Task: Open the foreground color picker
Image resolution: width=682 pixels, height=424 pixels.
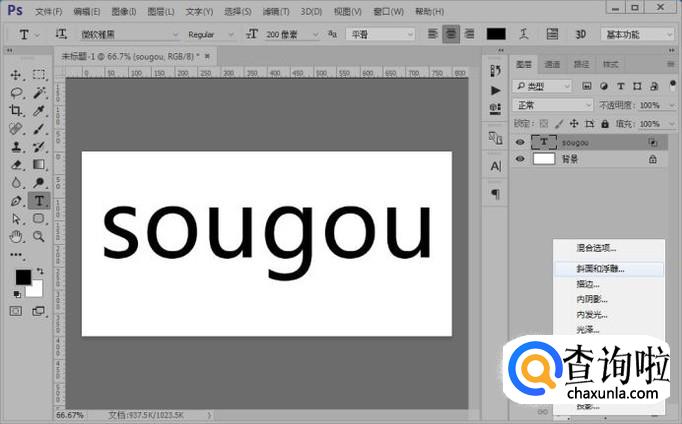Action: click(23, 277)
